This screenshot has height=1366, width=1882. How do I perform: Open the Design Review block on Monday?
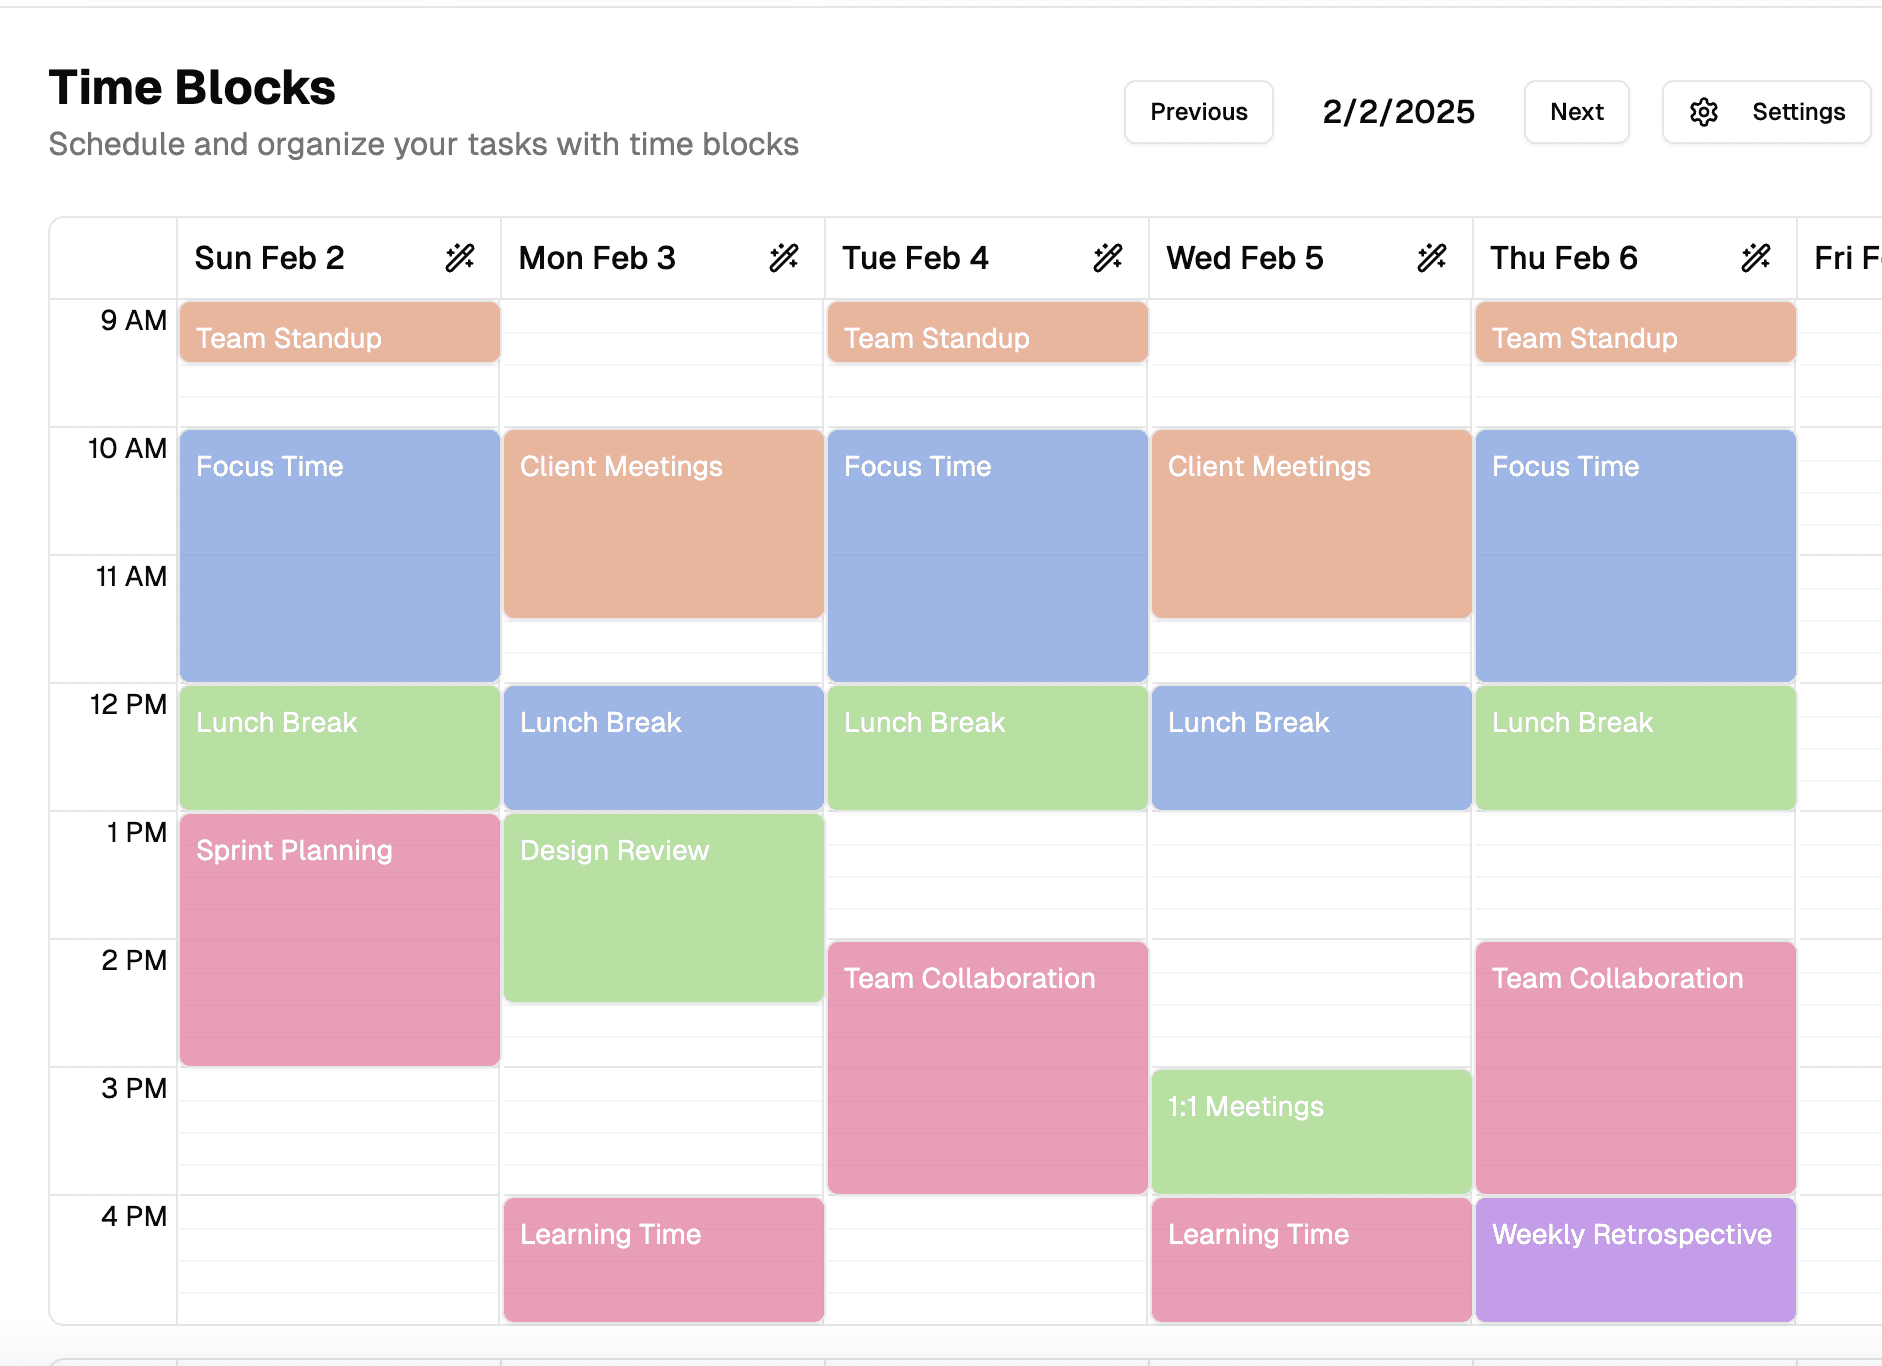(x=663, y=905)
